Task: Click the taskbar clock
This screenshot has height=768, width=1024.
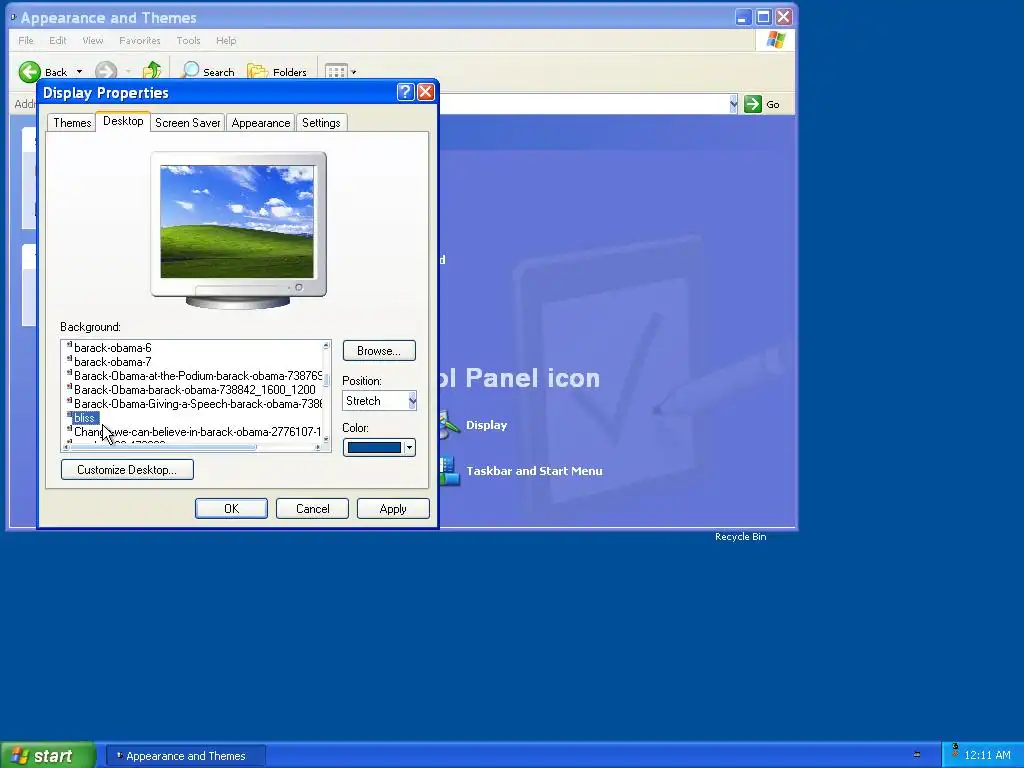Action: click(x=987, y=756)
